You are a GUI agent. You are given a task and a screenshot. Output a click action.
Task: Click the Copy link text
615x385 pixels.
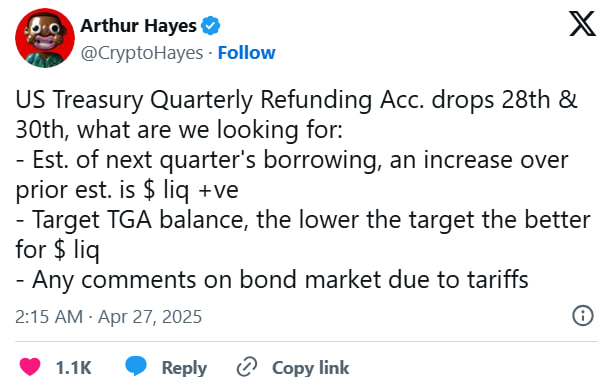click(310, 368)
